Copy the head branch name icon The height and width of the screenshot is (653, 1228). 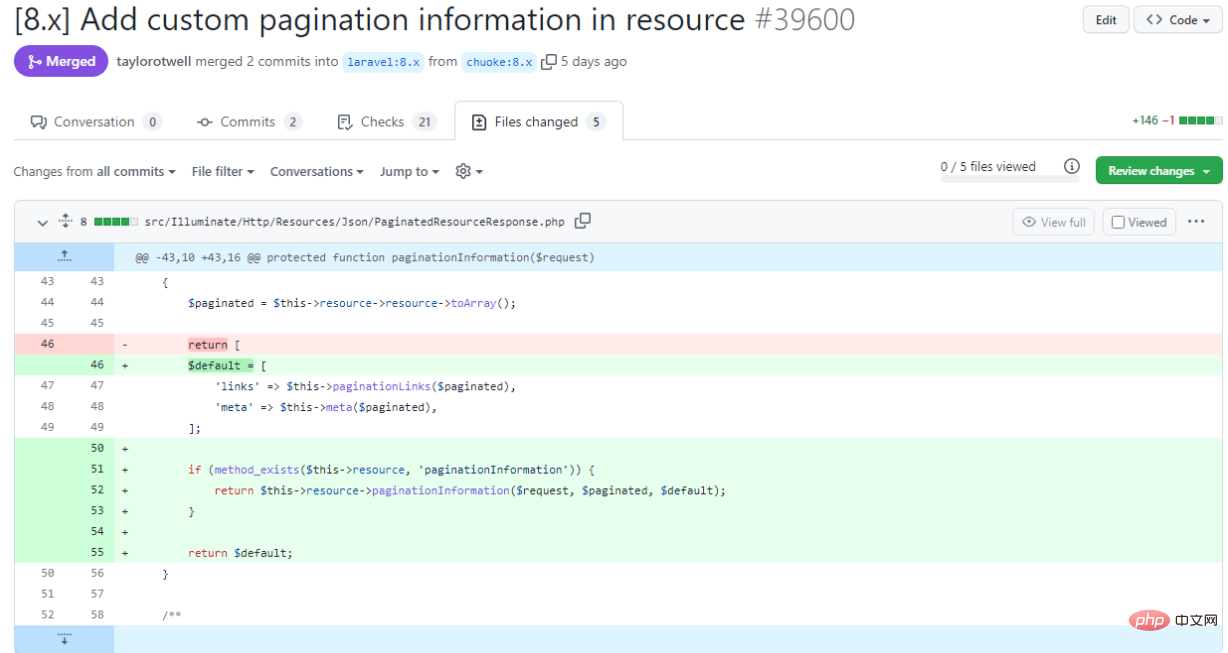click(x=549, y=62)
